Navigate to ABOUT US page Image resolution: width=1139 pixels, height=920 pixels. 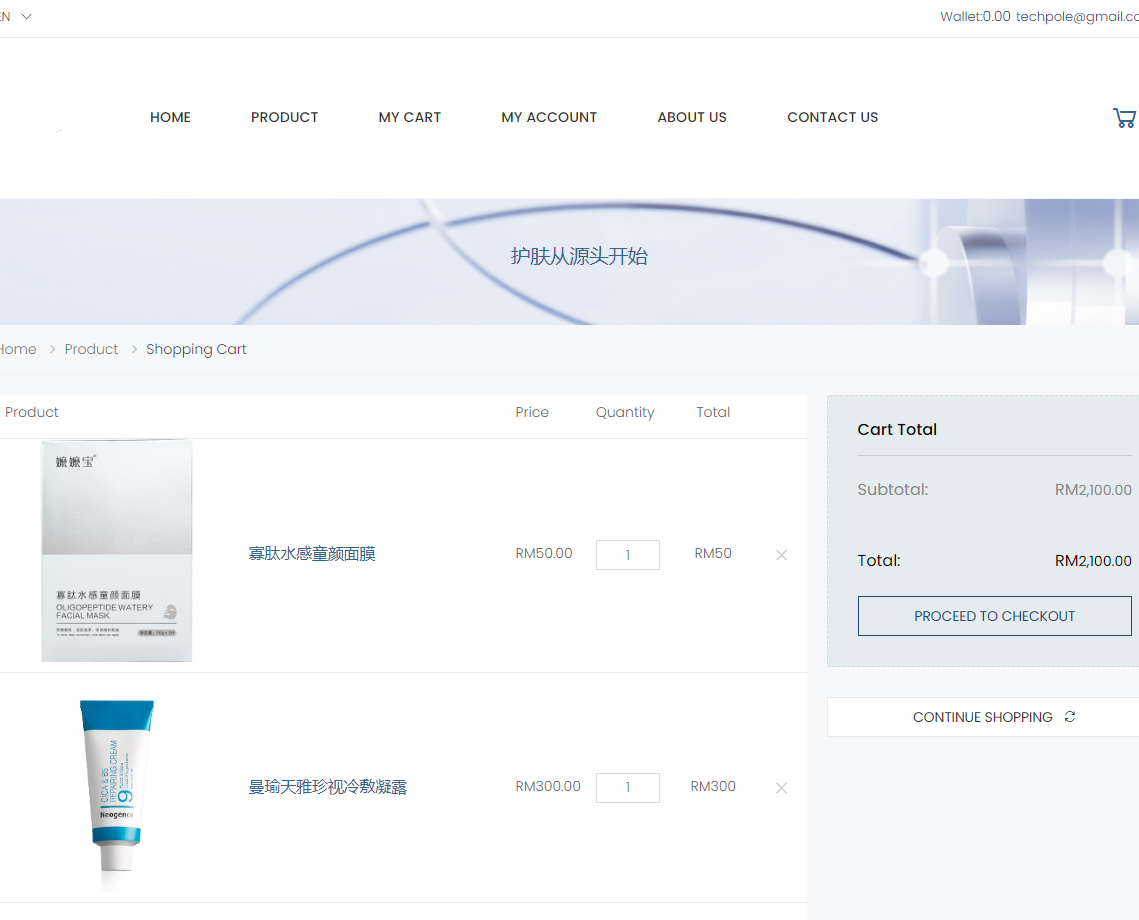(x=691, y=117)
